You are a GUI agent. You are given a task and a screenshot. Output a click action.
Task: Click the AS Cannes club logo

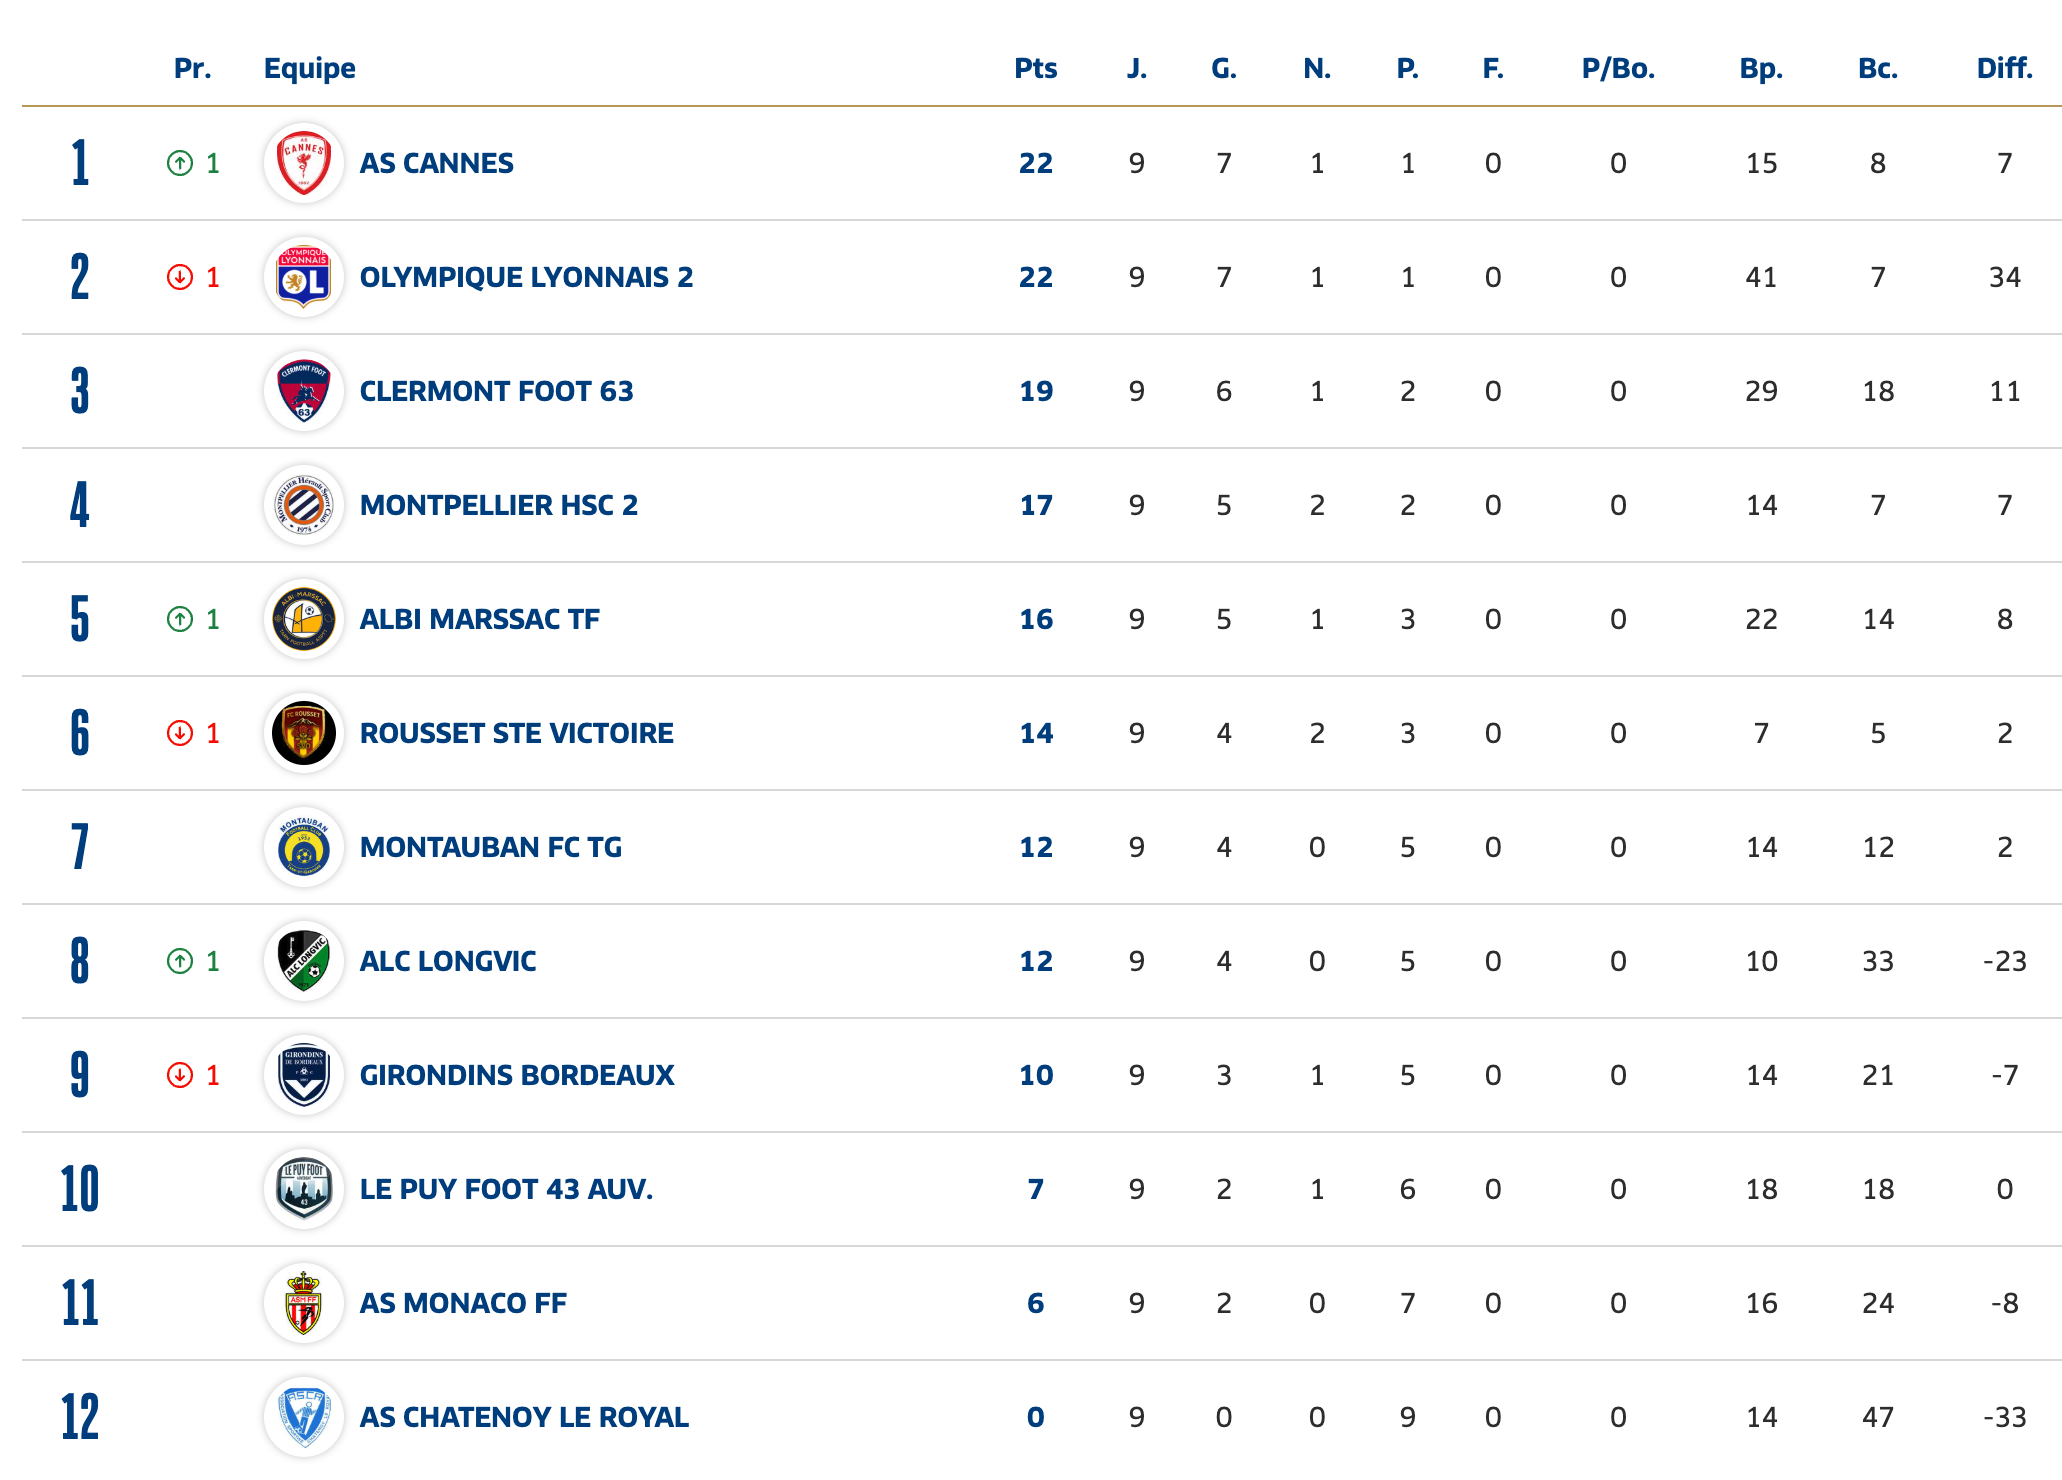click(304, 163)
